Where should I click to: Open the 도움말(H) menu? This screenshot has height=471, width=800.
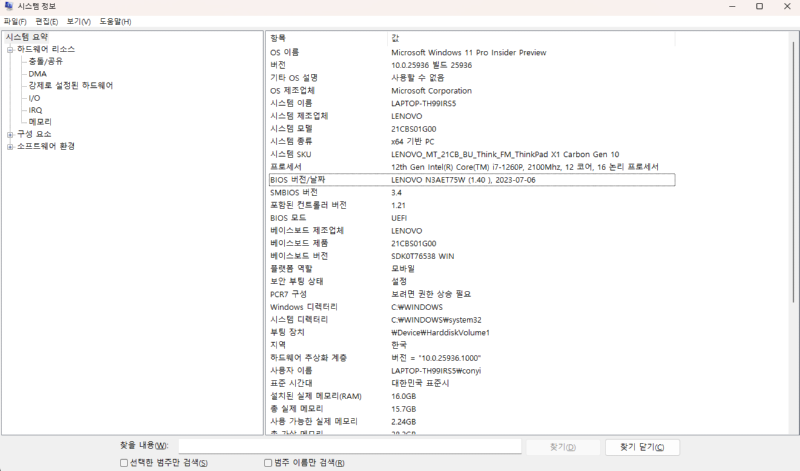pos(113,21)
